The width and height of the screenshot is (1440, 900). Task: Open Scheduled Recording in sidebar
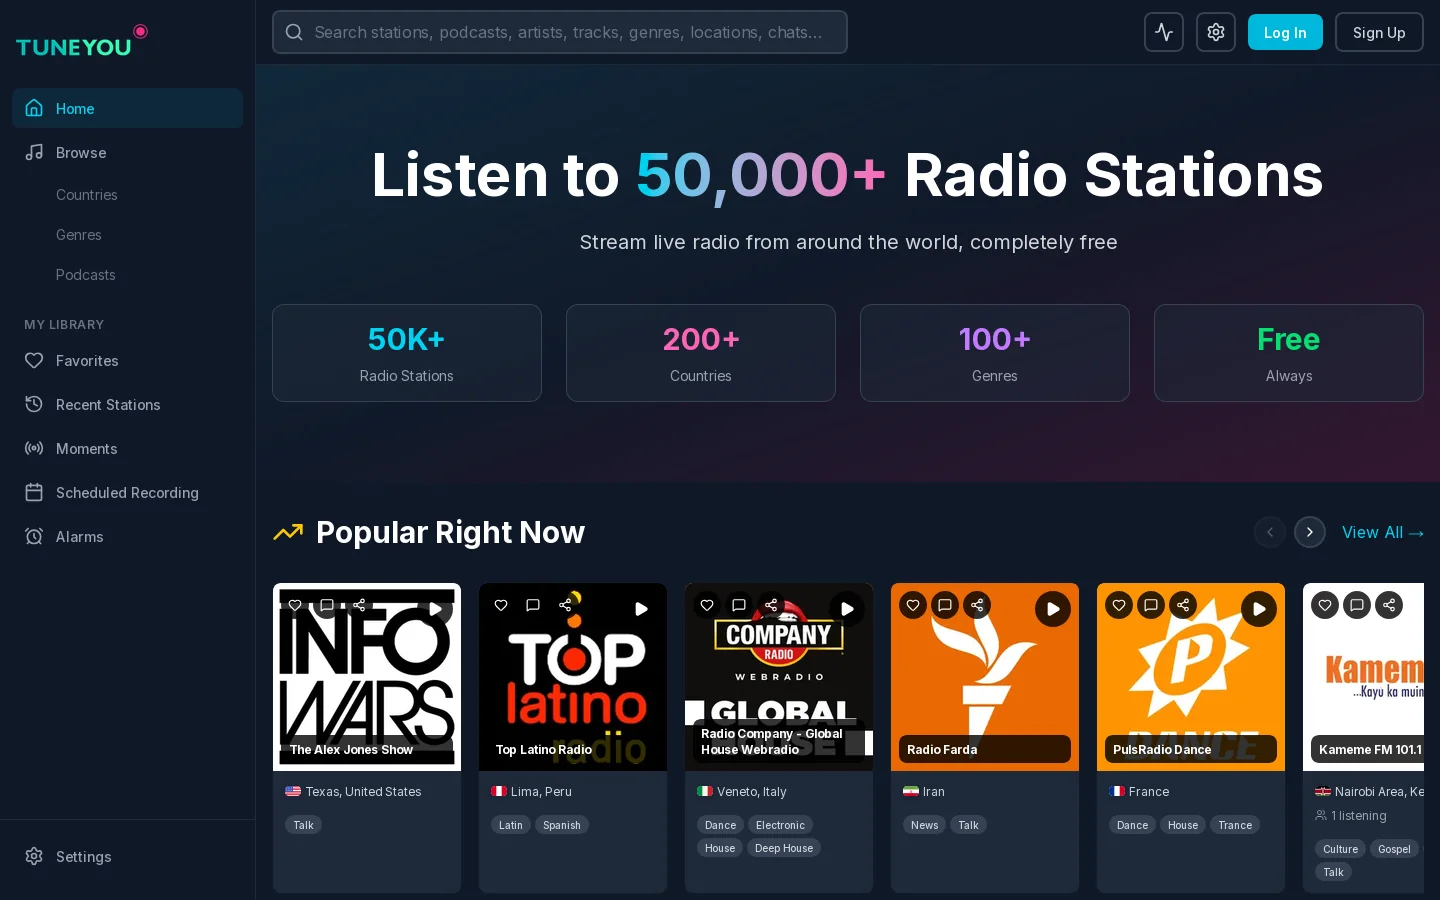coord(127,492)
